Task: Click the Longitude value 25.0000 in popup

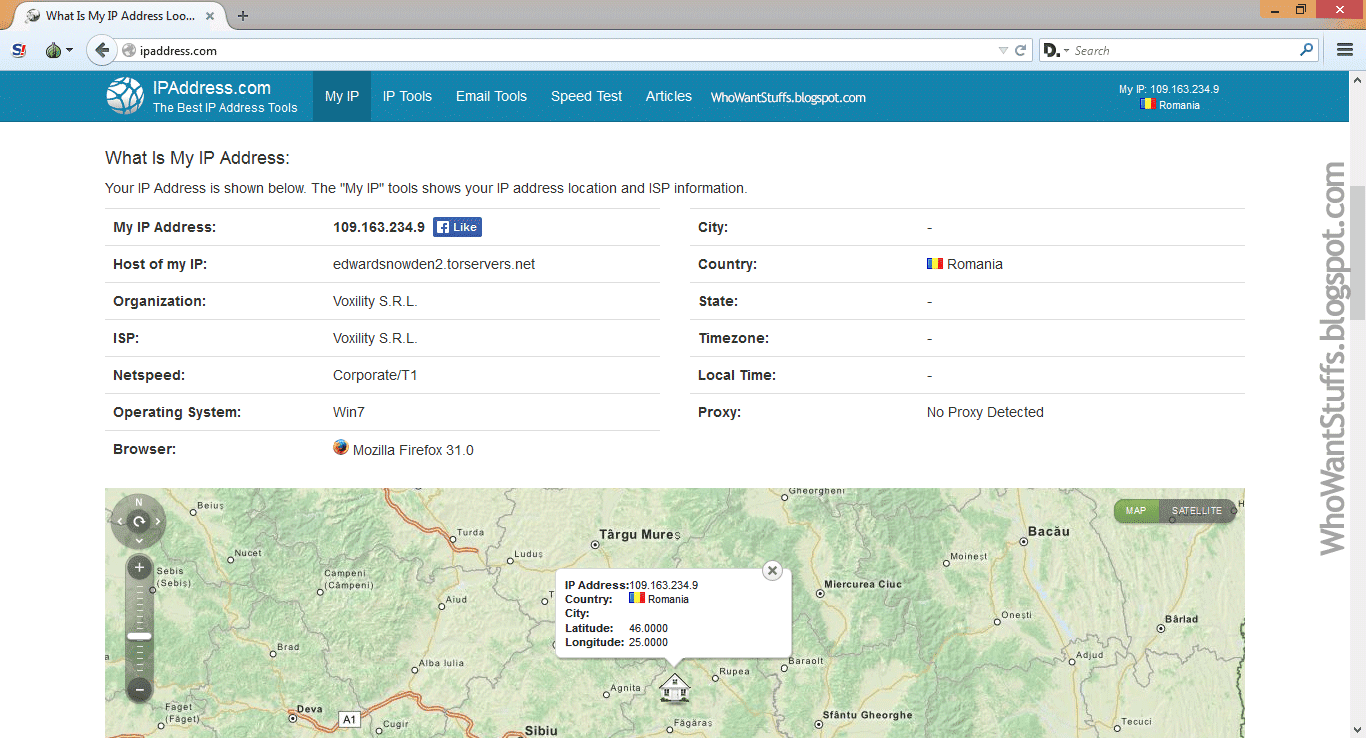Action: click(x=648, y=642)
